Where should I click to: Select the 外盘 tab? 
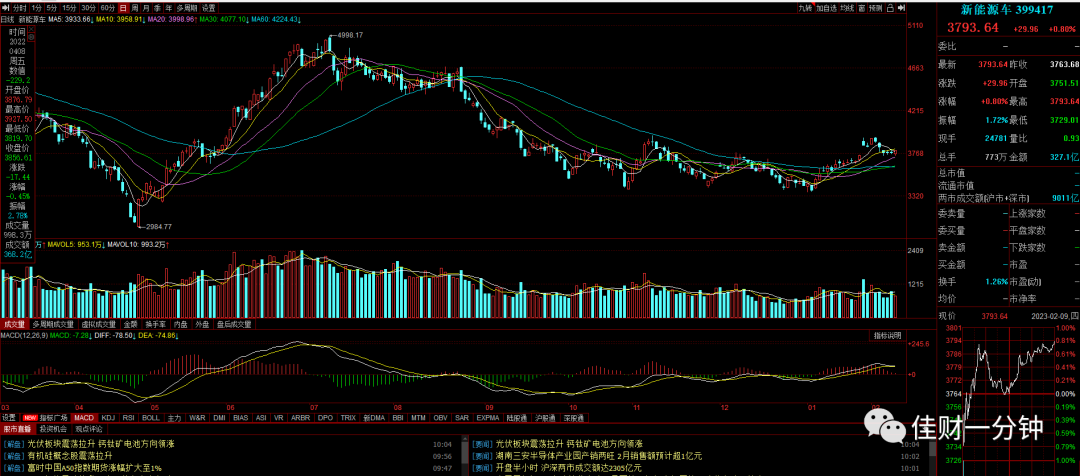coord(203,323)
